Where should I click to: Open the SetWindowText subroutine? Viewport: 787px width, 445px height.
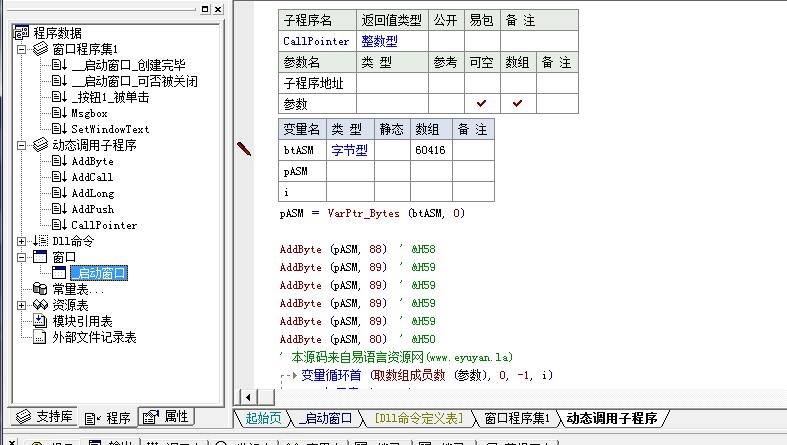(x=110, y=129)
